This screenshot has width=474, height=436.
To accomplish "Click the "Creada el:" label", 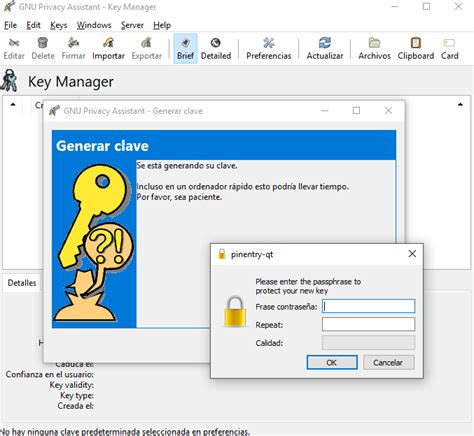I will [75, 406].
